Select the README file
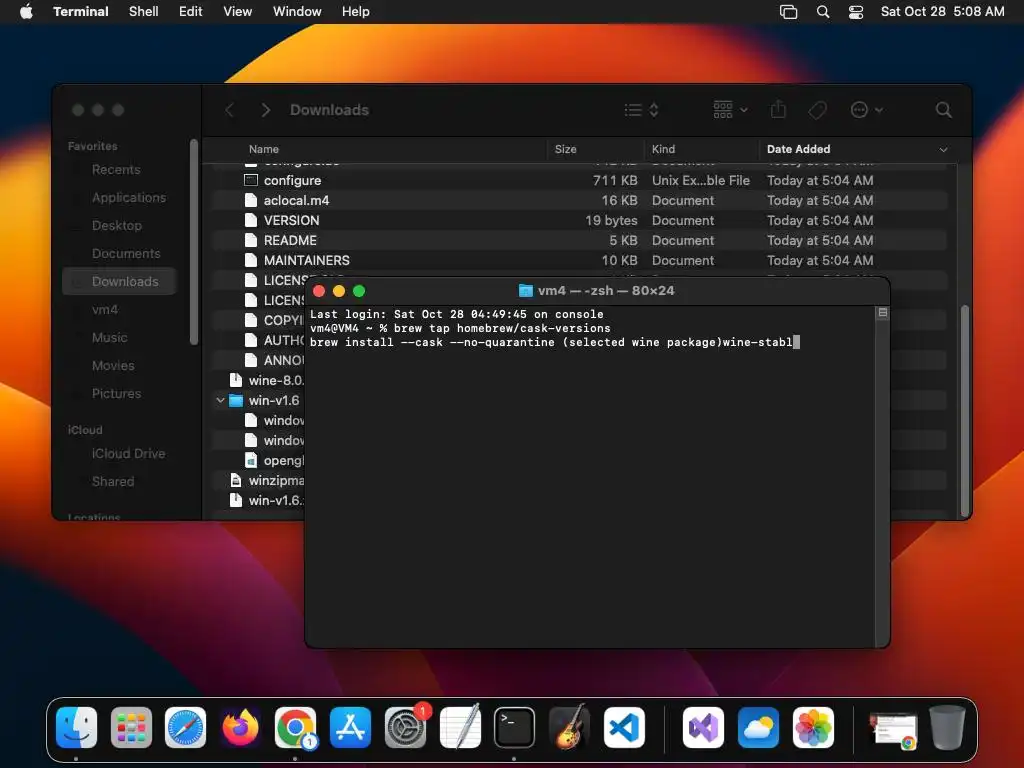Image resolution: width=1024 pixels, height=768 pixels. pyautogui.click(x=580, y=241)
